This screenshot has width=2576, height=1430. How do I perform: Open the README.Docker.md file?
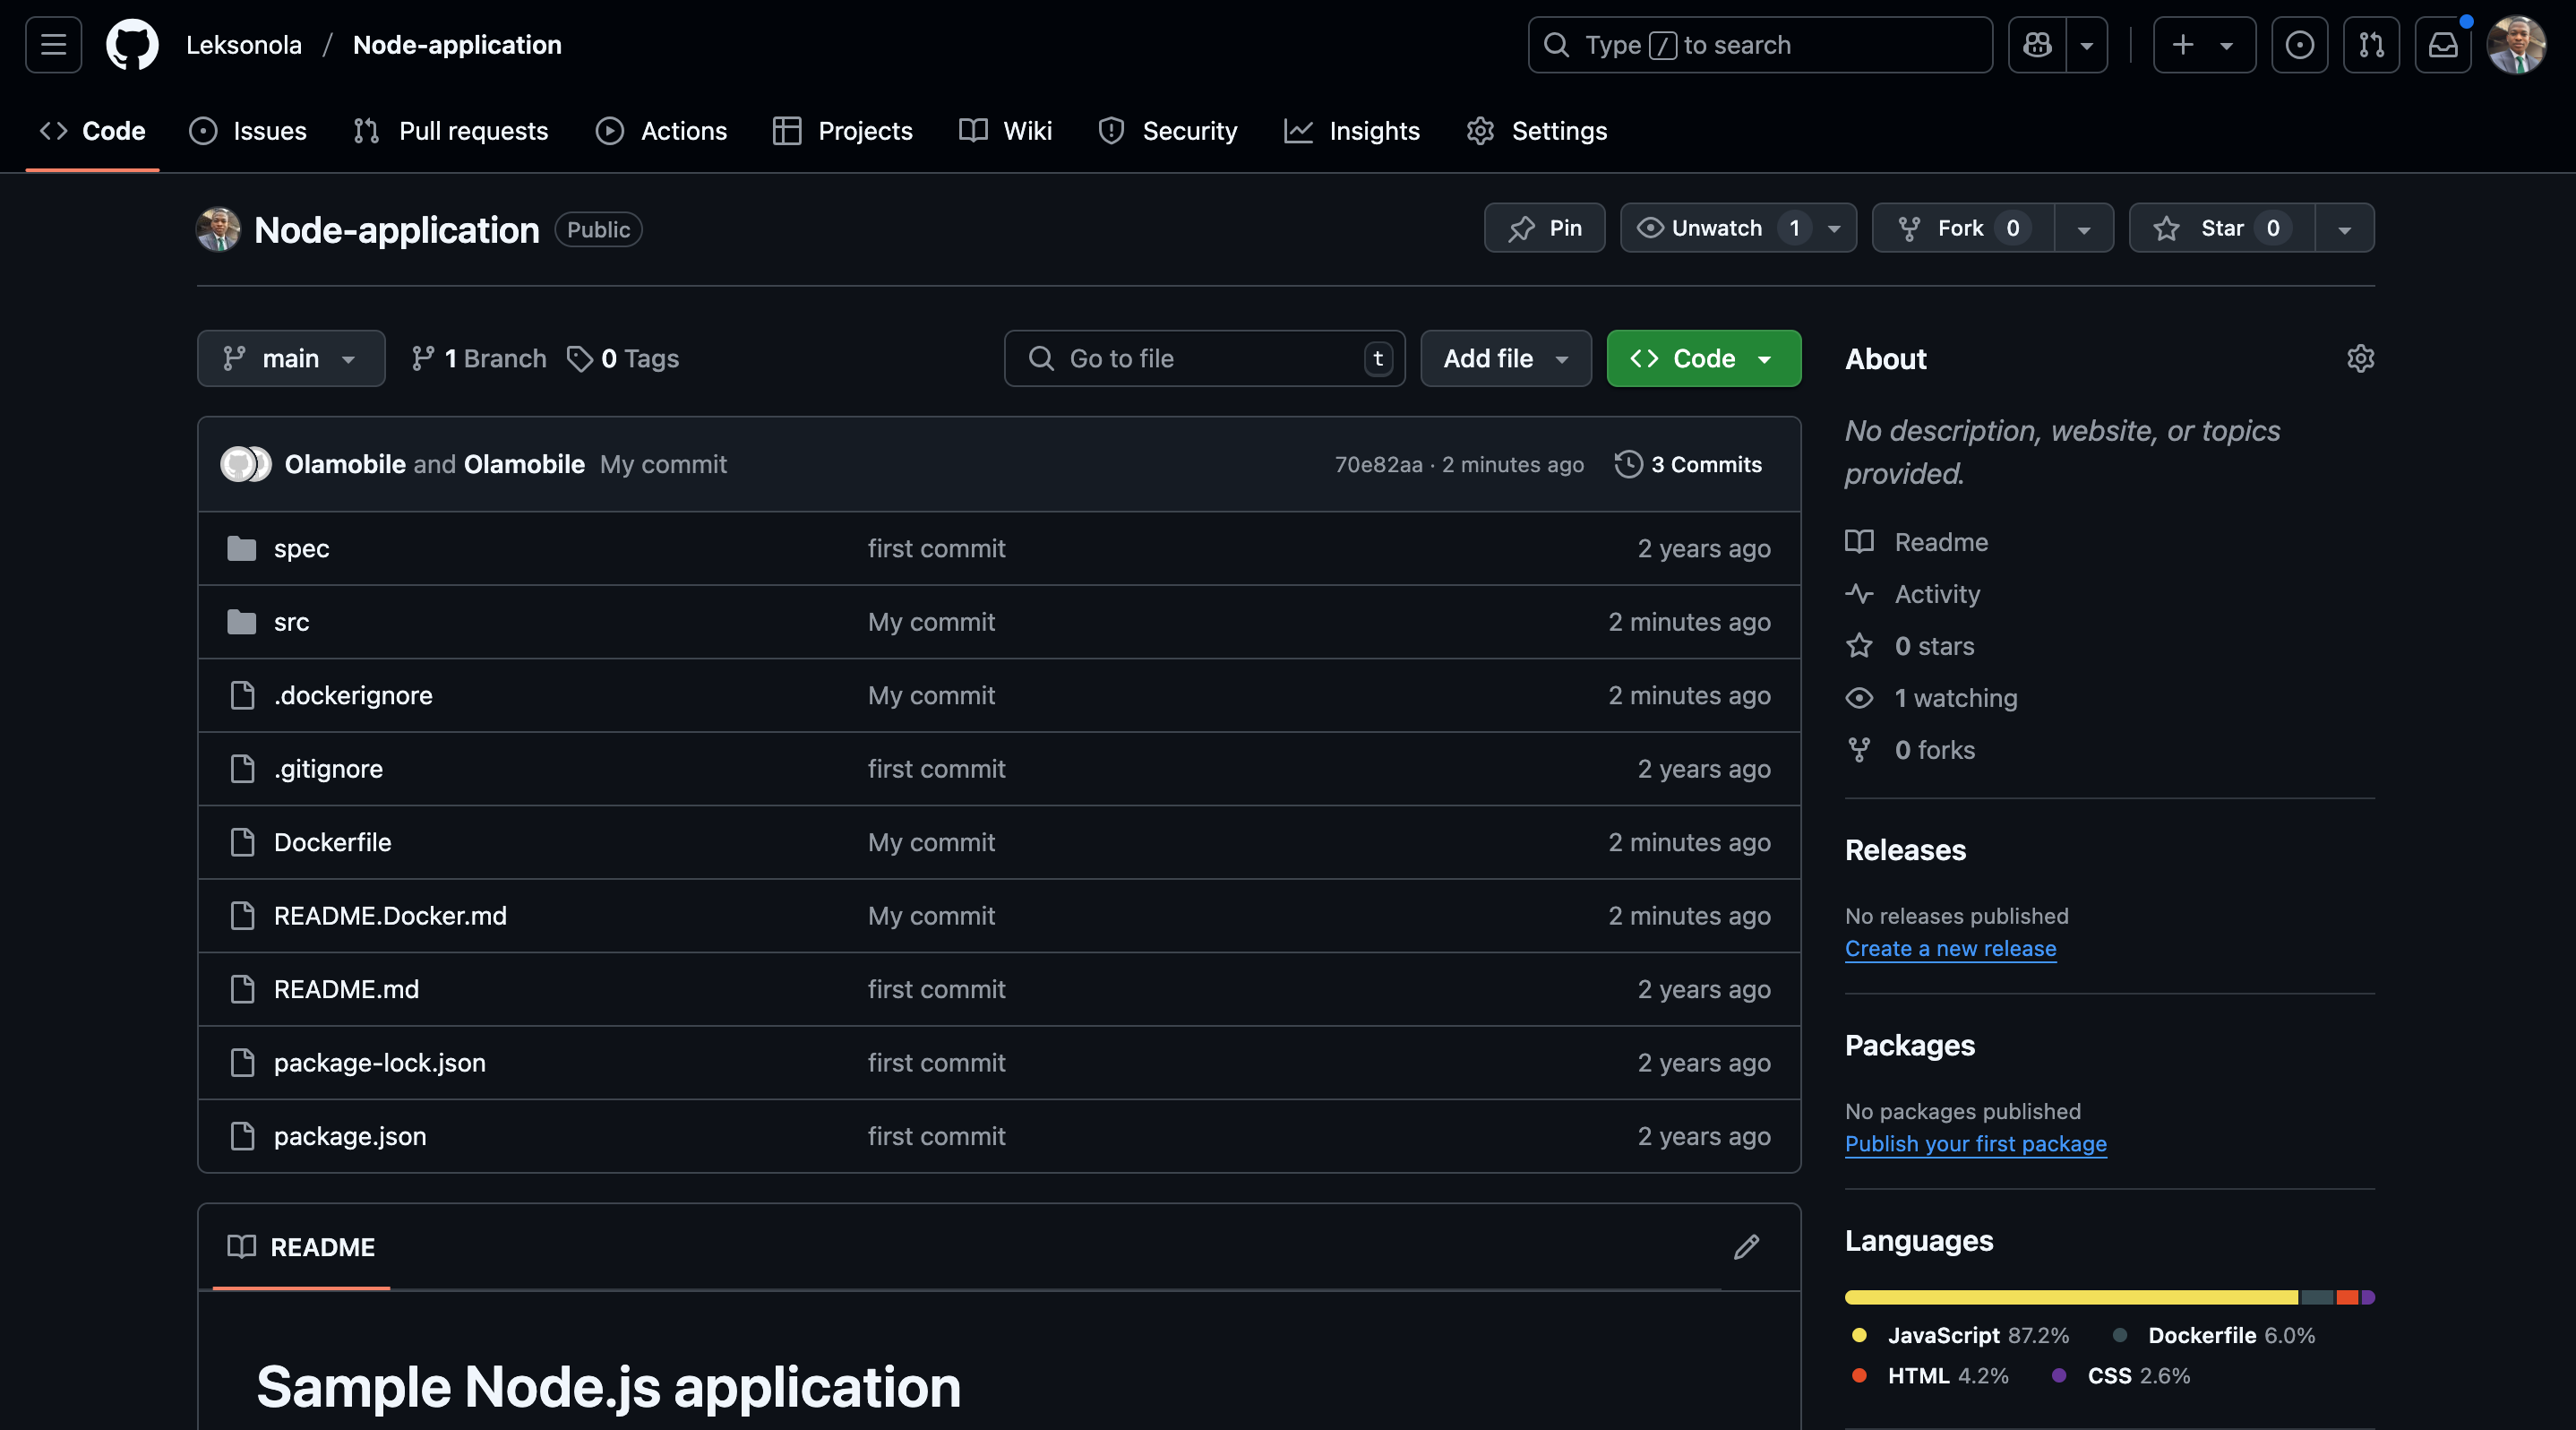[x=390, y=916]
